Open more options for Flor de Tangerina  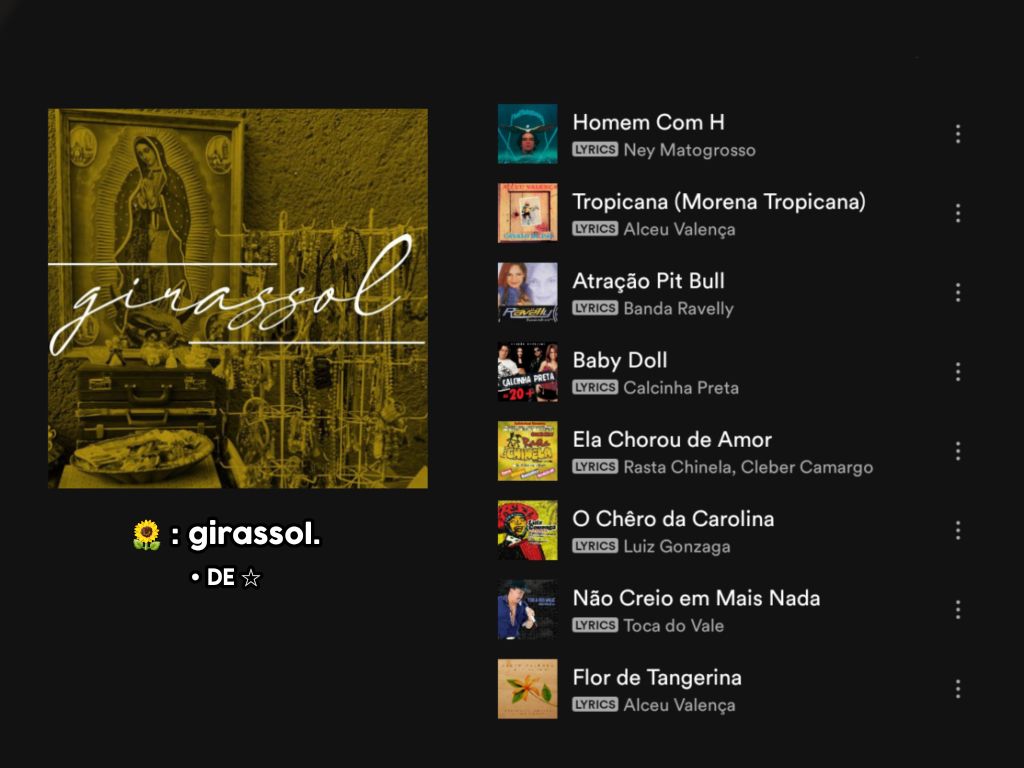tap(957, 689)
